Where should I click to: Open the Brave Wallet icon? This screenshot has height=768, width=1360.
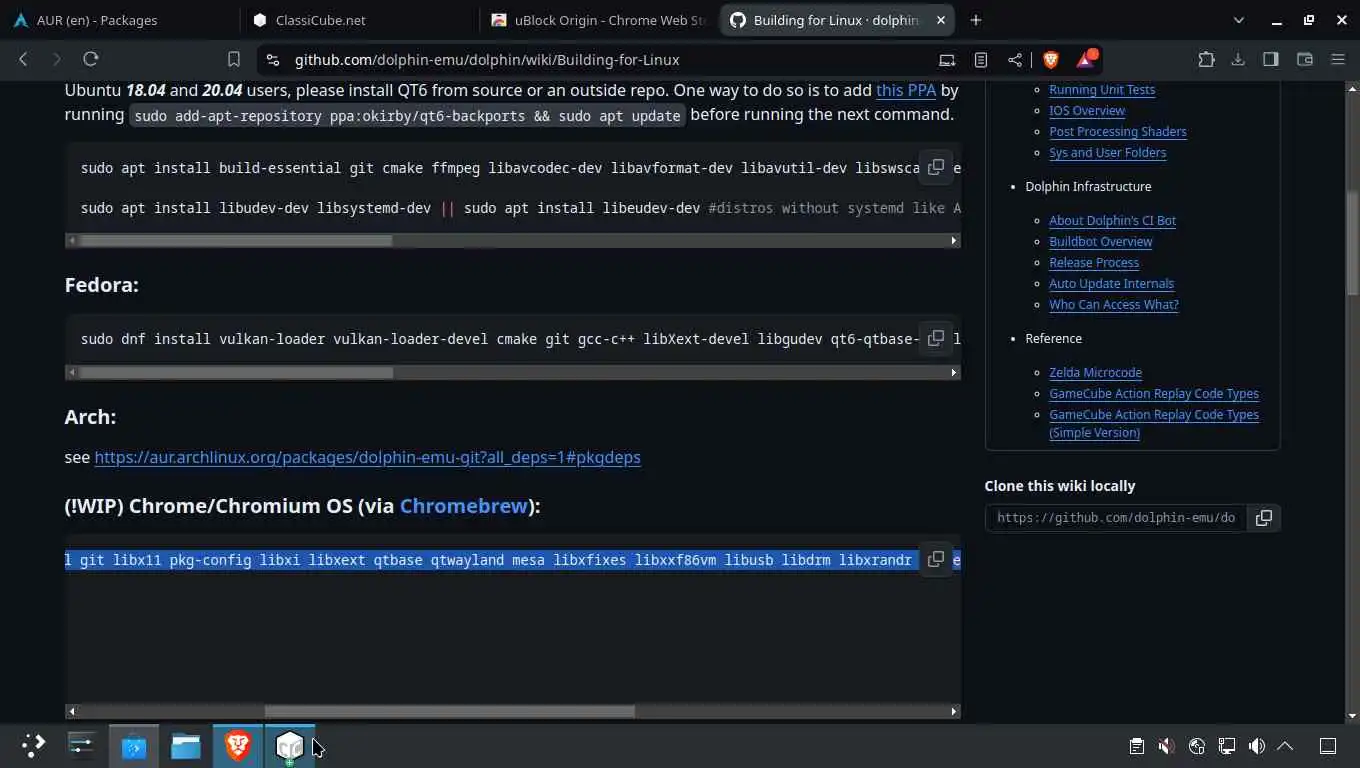[1305, 60]
